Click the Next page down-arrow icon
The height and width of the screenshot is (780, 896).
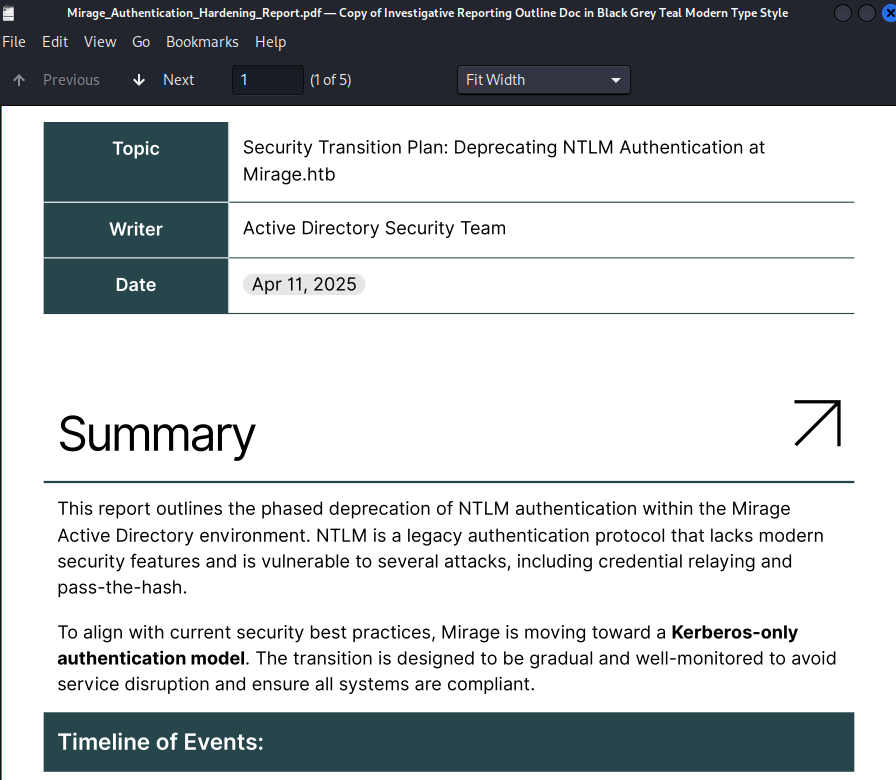click(x=139, y=80)
